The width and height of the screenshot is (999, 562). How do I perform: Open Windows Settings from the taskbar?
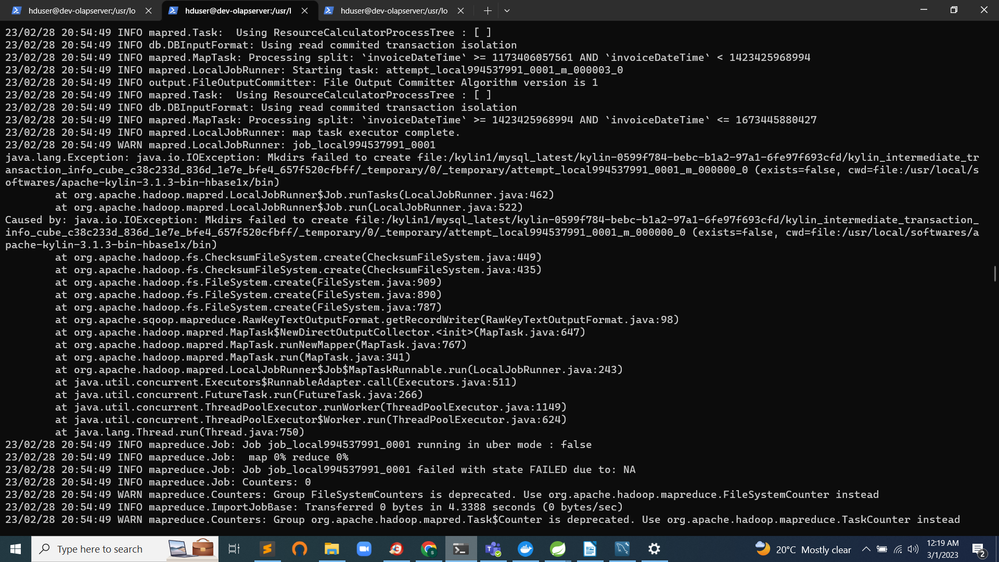(x=654, y=549)
